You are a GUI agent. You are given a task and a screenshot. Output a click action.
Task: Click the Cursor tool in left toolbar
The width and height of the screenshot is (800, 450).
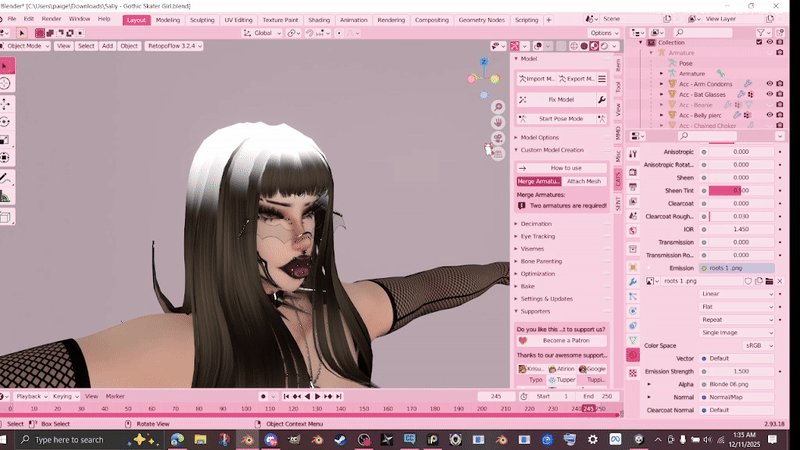pyautogui.click(x=5, y=85)
